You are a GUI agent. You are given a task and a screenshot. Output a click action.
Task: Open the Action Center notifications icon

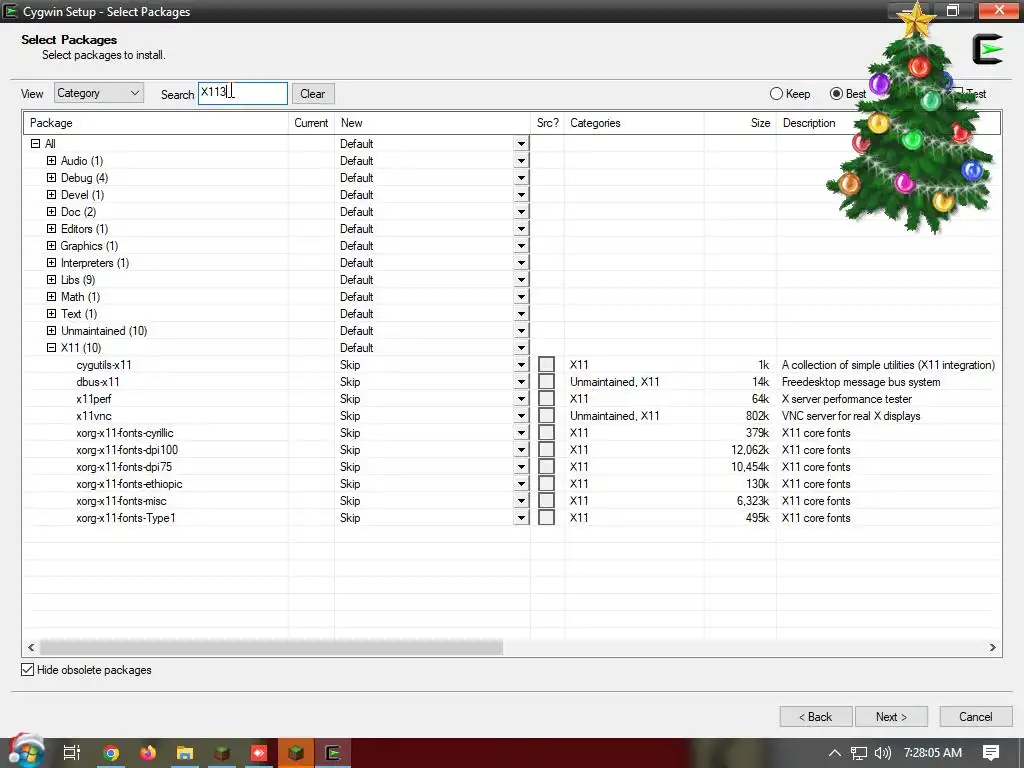pos(991,753)
